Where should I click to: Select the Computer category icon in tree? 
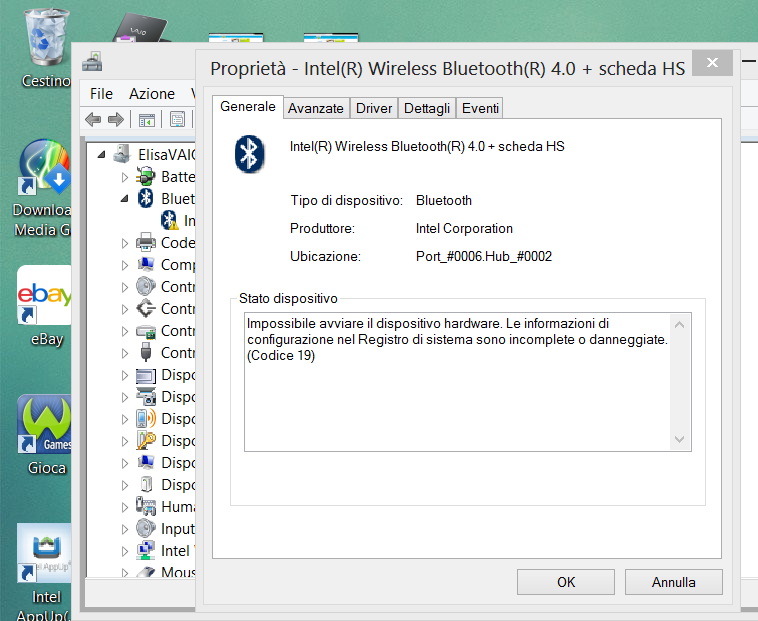146,265
